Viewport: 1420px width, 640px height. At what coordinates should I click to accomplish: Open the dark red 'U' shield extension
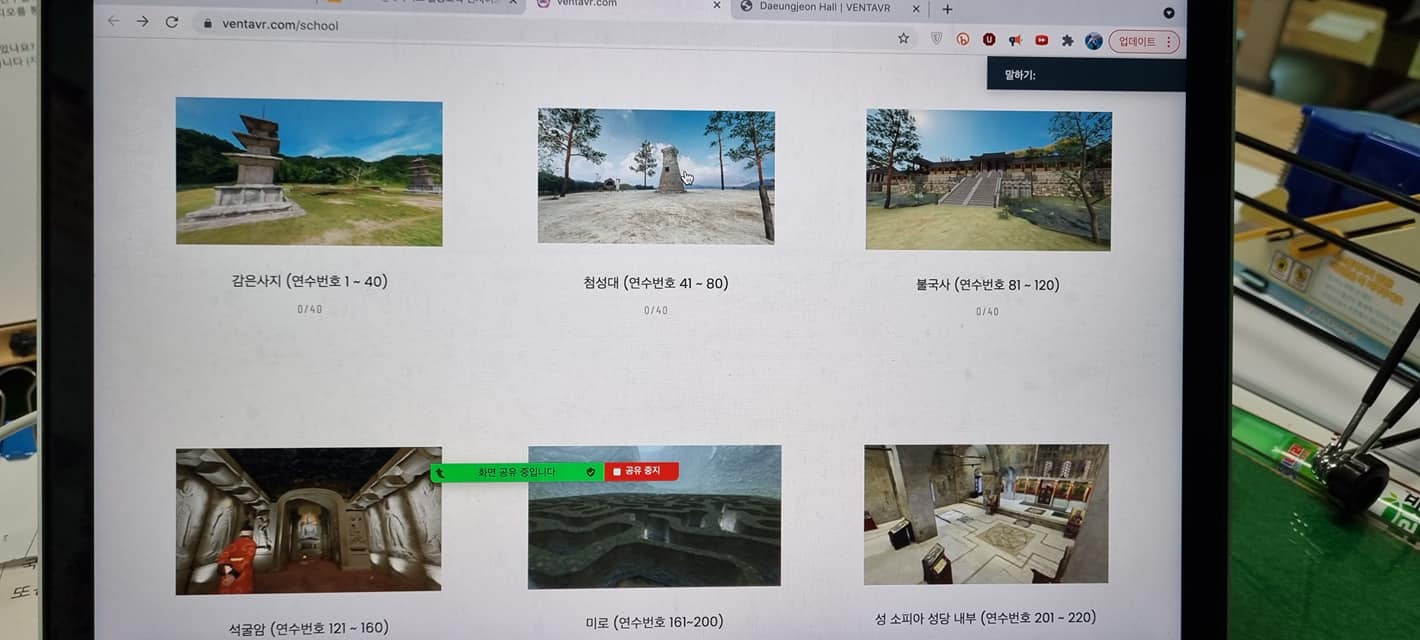tap(989, 40)
